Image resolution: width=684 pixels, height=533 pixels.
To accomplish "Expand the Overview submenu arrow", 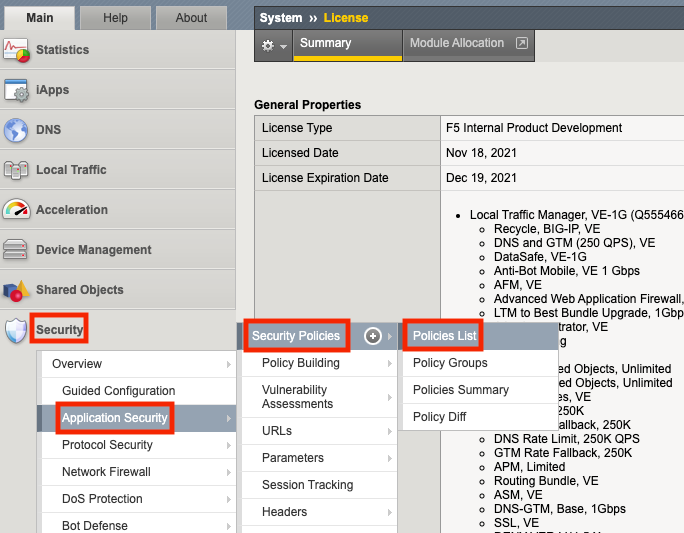I will (x=229, y=364).
